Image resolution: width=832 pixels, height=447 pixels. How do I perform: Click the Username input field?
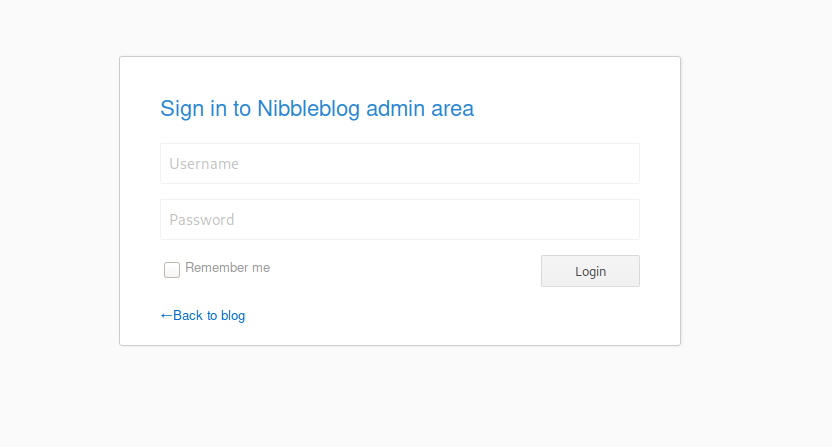coord(400,164)
